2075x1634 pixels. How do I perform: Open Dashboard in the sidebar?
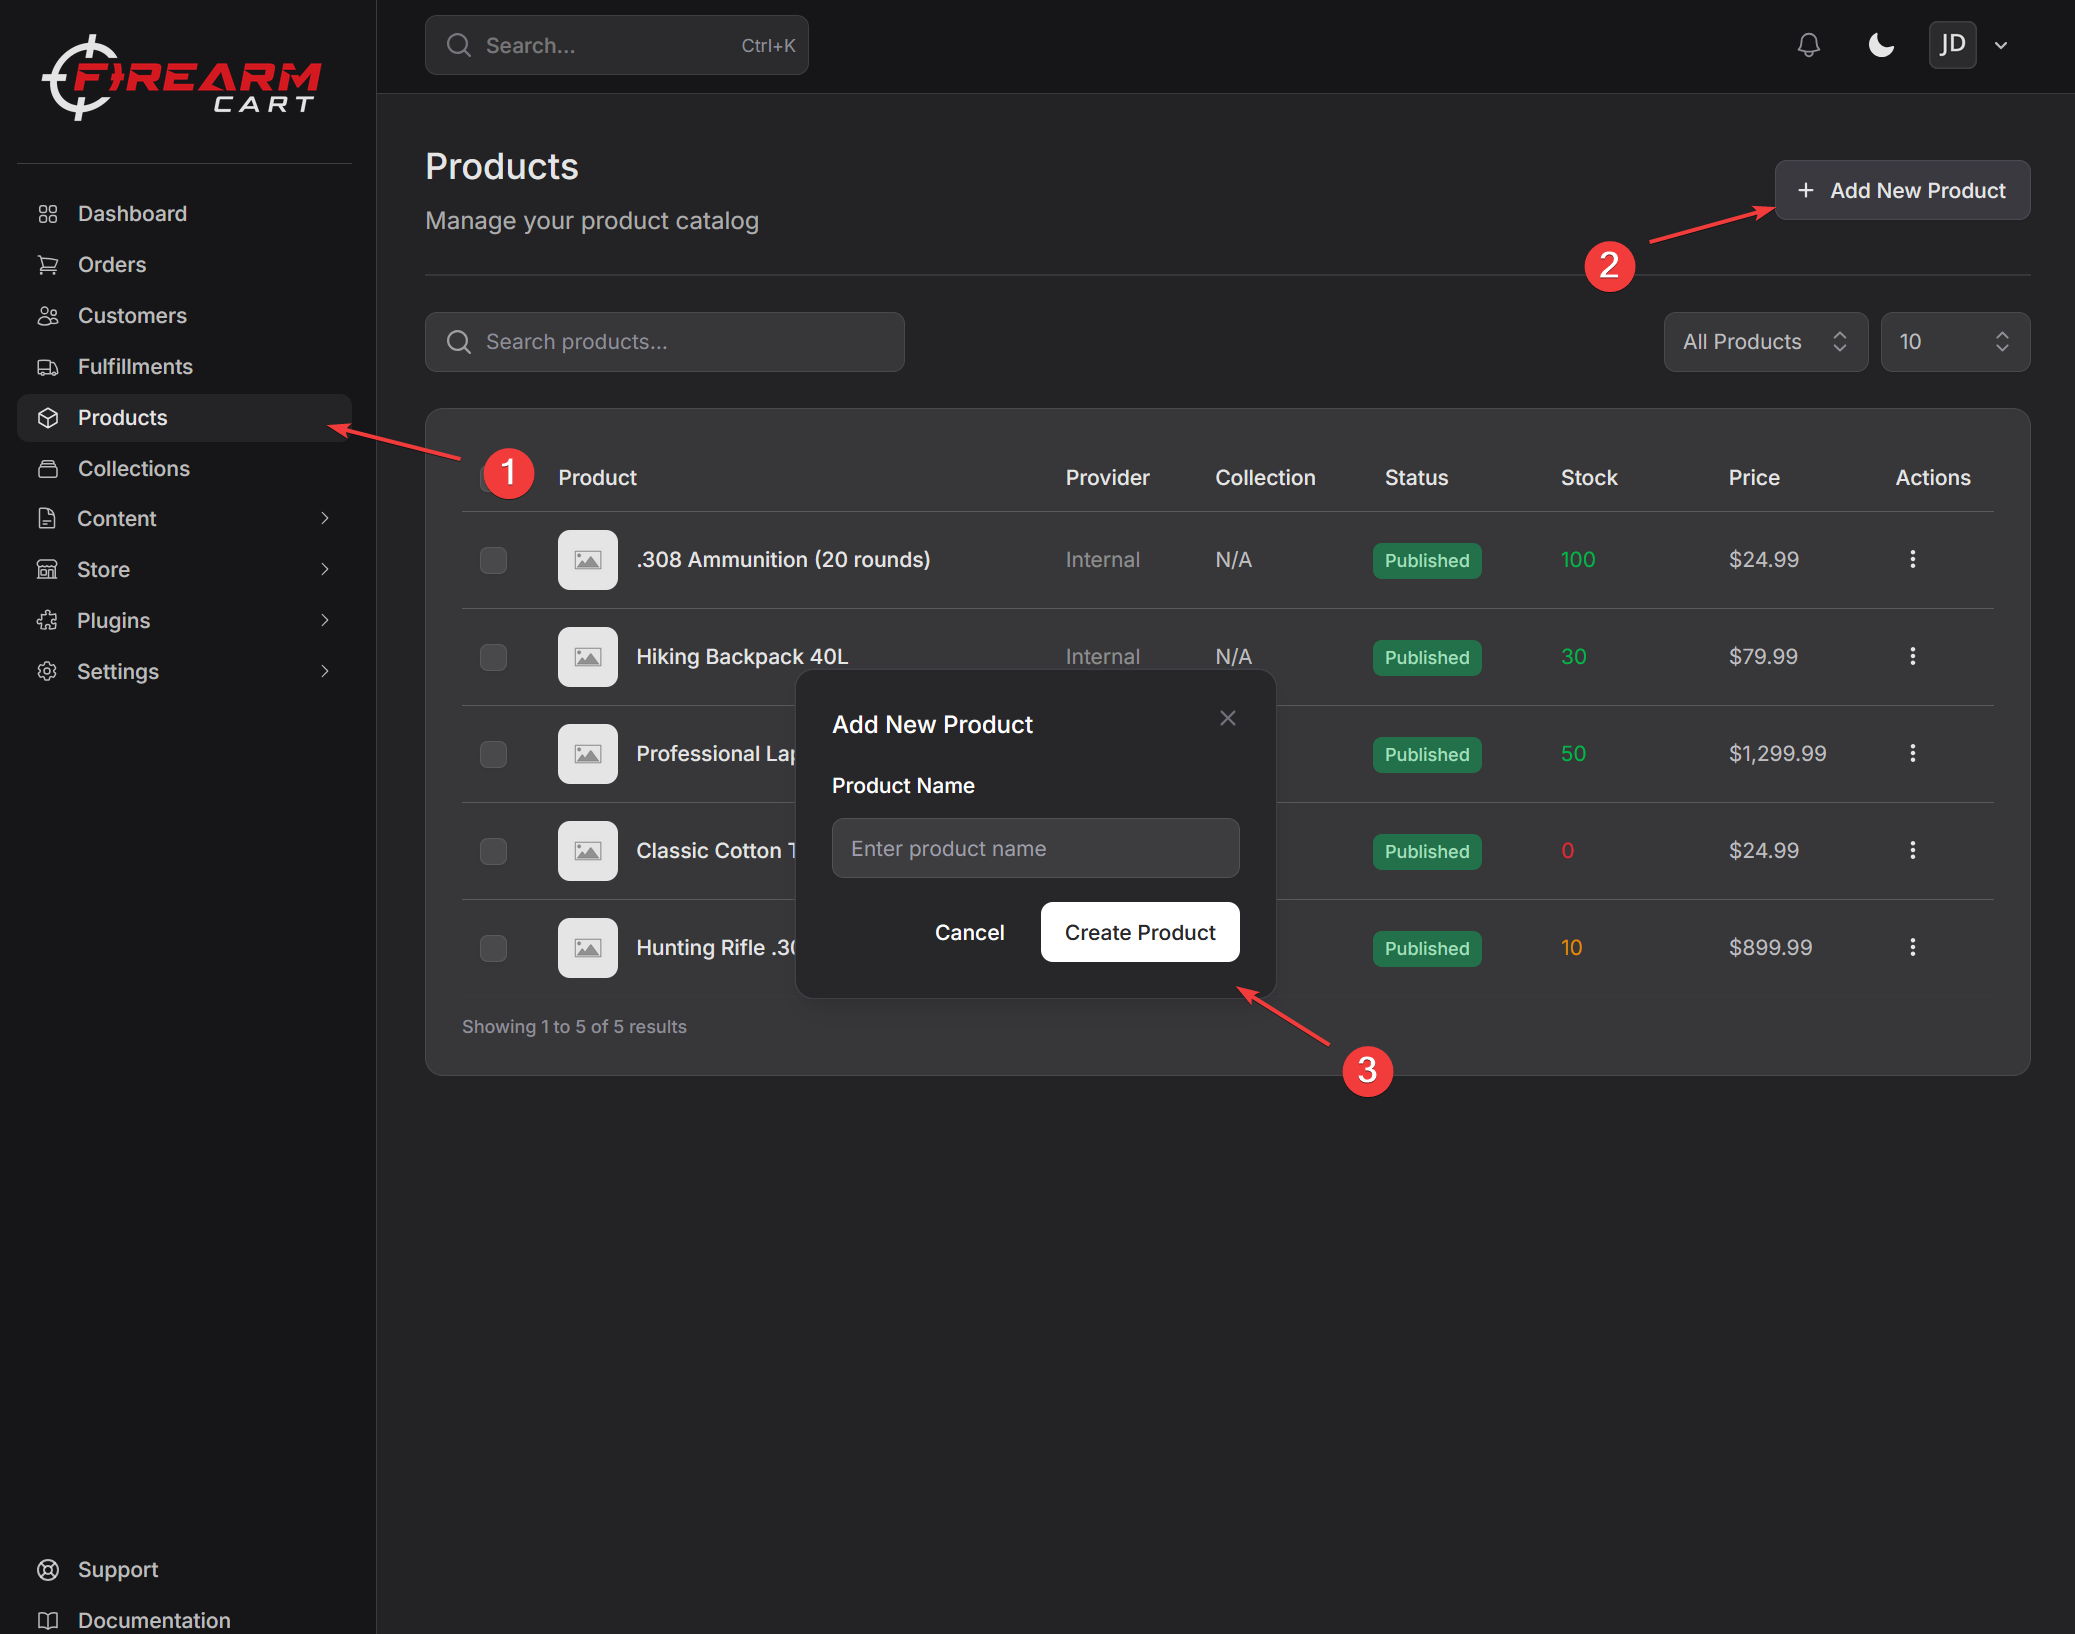pos(184,214)
